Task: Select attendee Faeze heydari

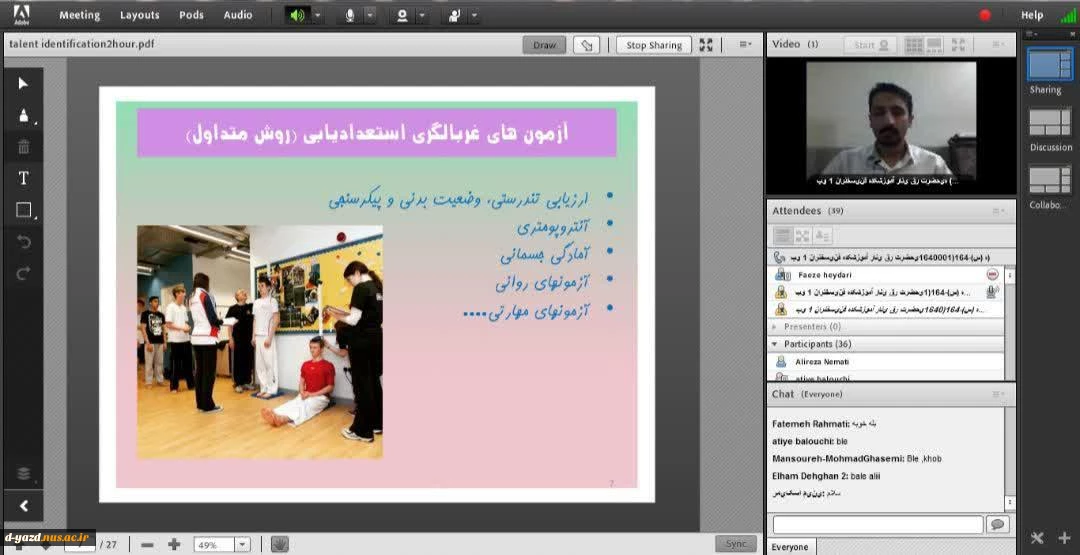Action: click(x=885, y=274)
